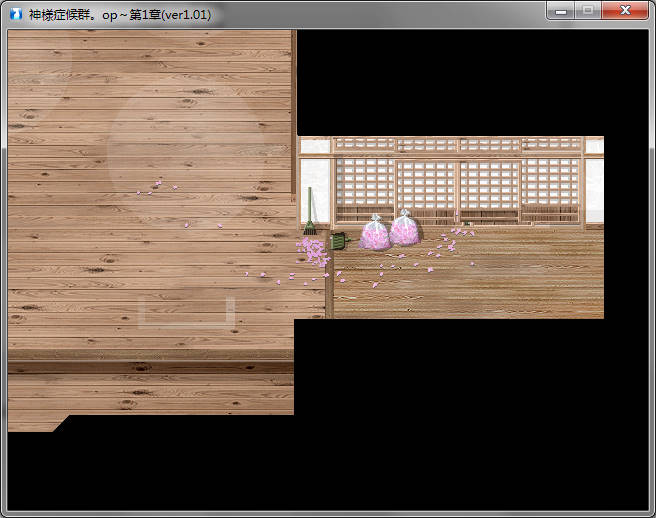
Task: Click the white square outline on the floor
Action: 186,312
